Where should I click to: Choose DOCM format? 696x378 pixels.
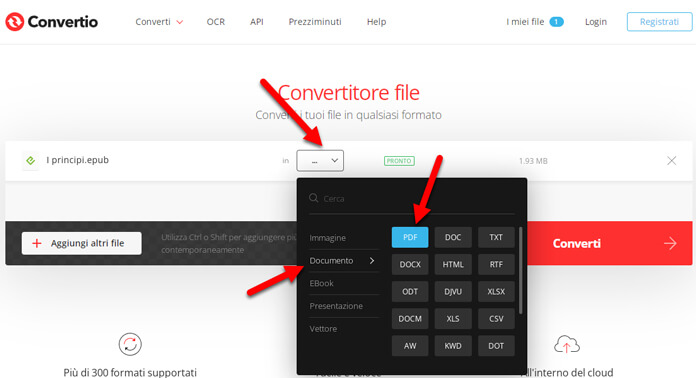(x=410, y=319)
